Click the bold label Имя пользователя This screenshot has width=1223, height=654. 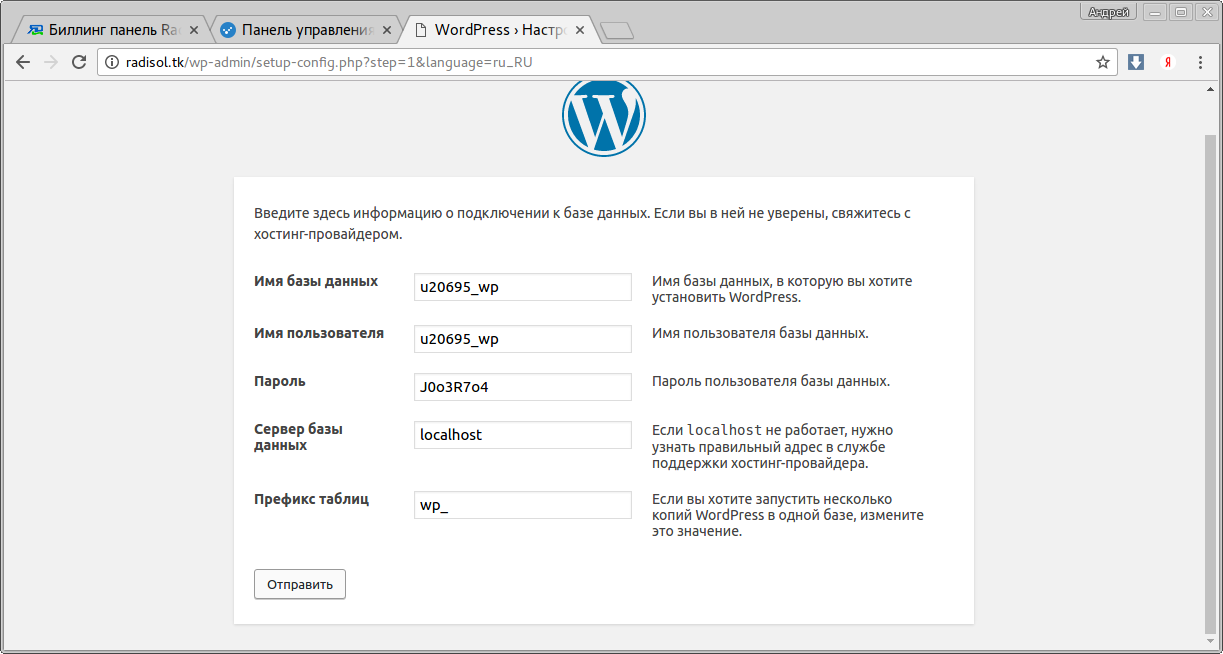coord(319,333)
